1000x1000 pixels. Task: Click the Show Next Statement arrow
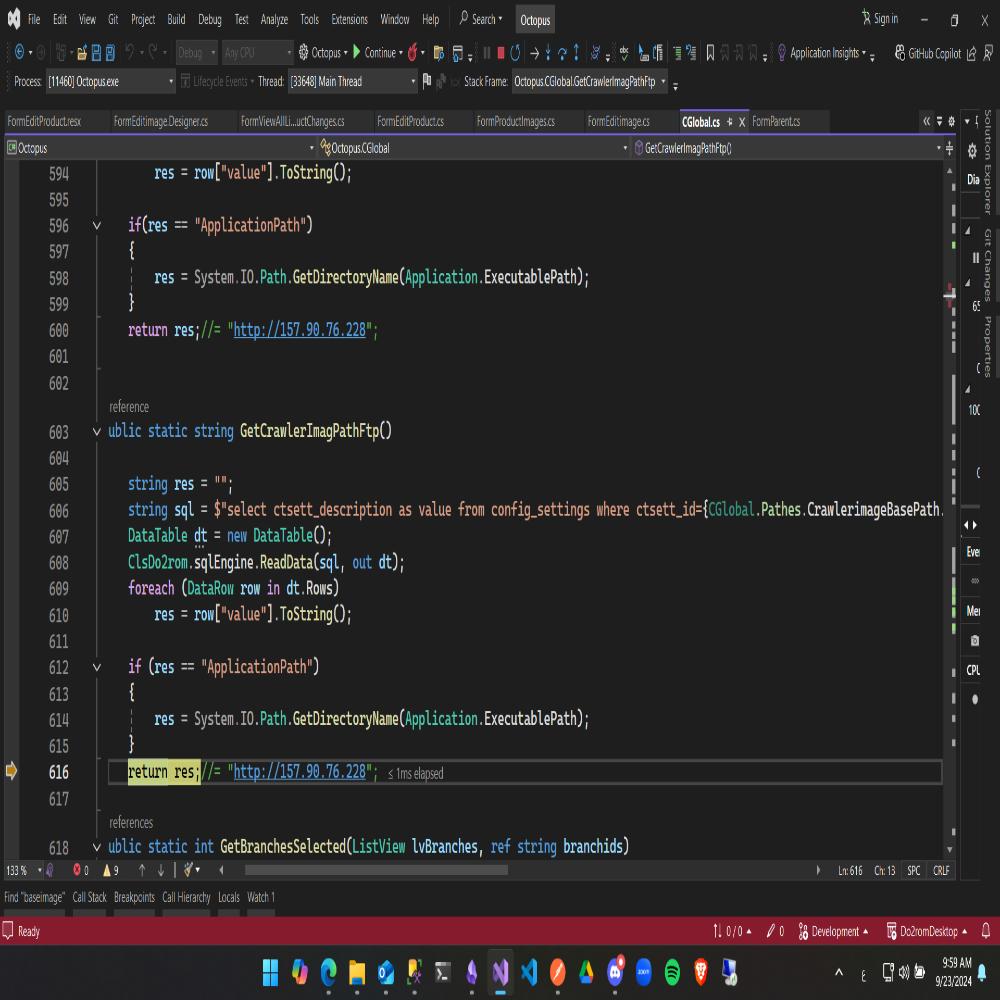pos(534,53)
